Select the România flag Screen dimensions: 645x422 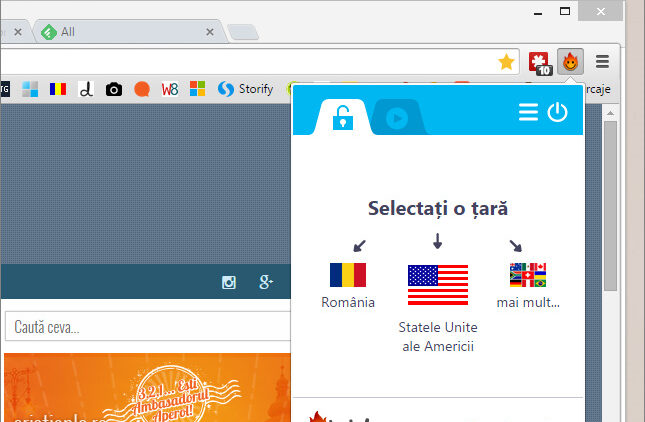pos(348,275)
